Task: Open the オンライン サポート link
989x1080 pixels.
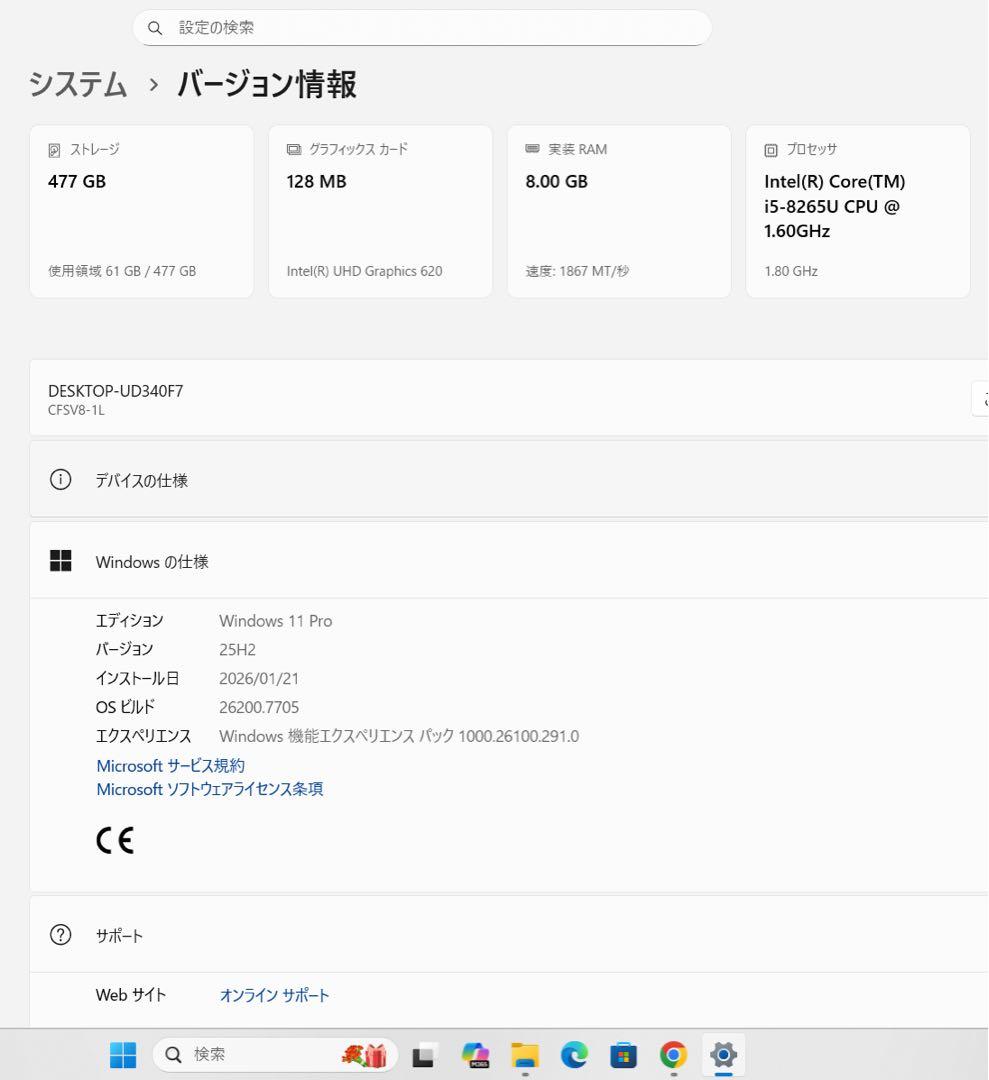Action: point(273,995)
